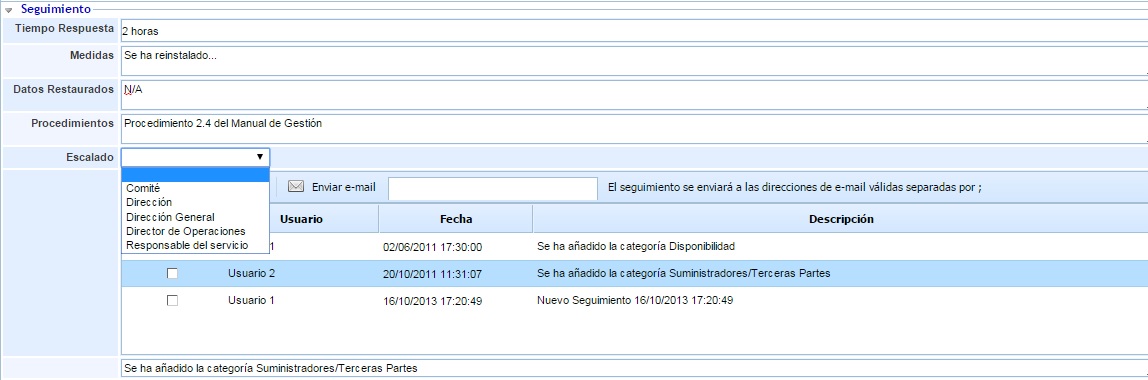The image size is (1148, 380).
Task: Click the Usuario column header
Action: (302, 219)
